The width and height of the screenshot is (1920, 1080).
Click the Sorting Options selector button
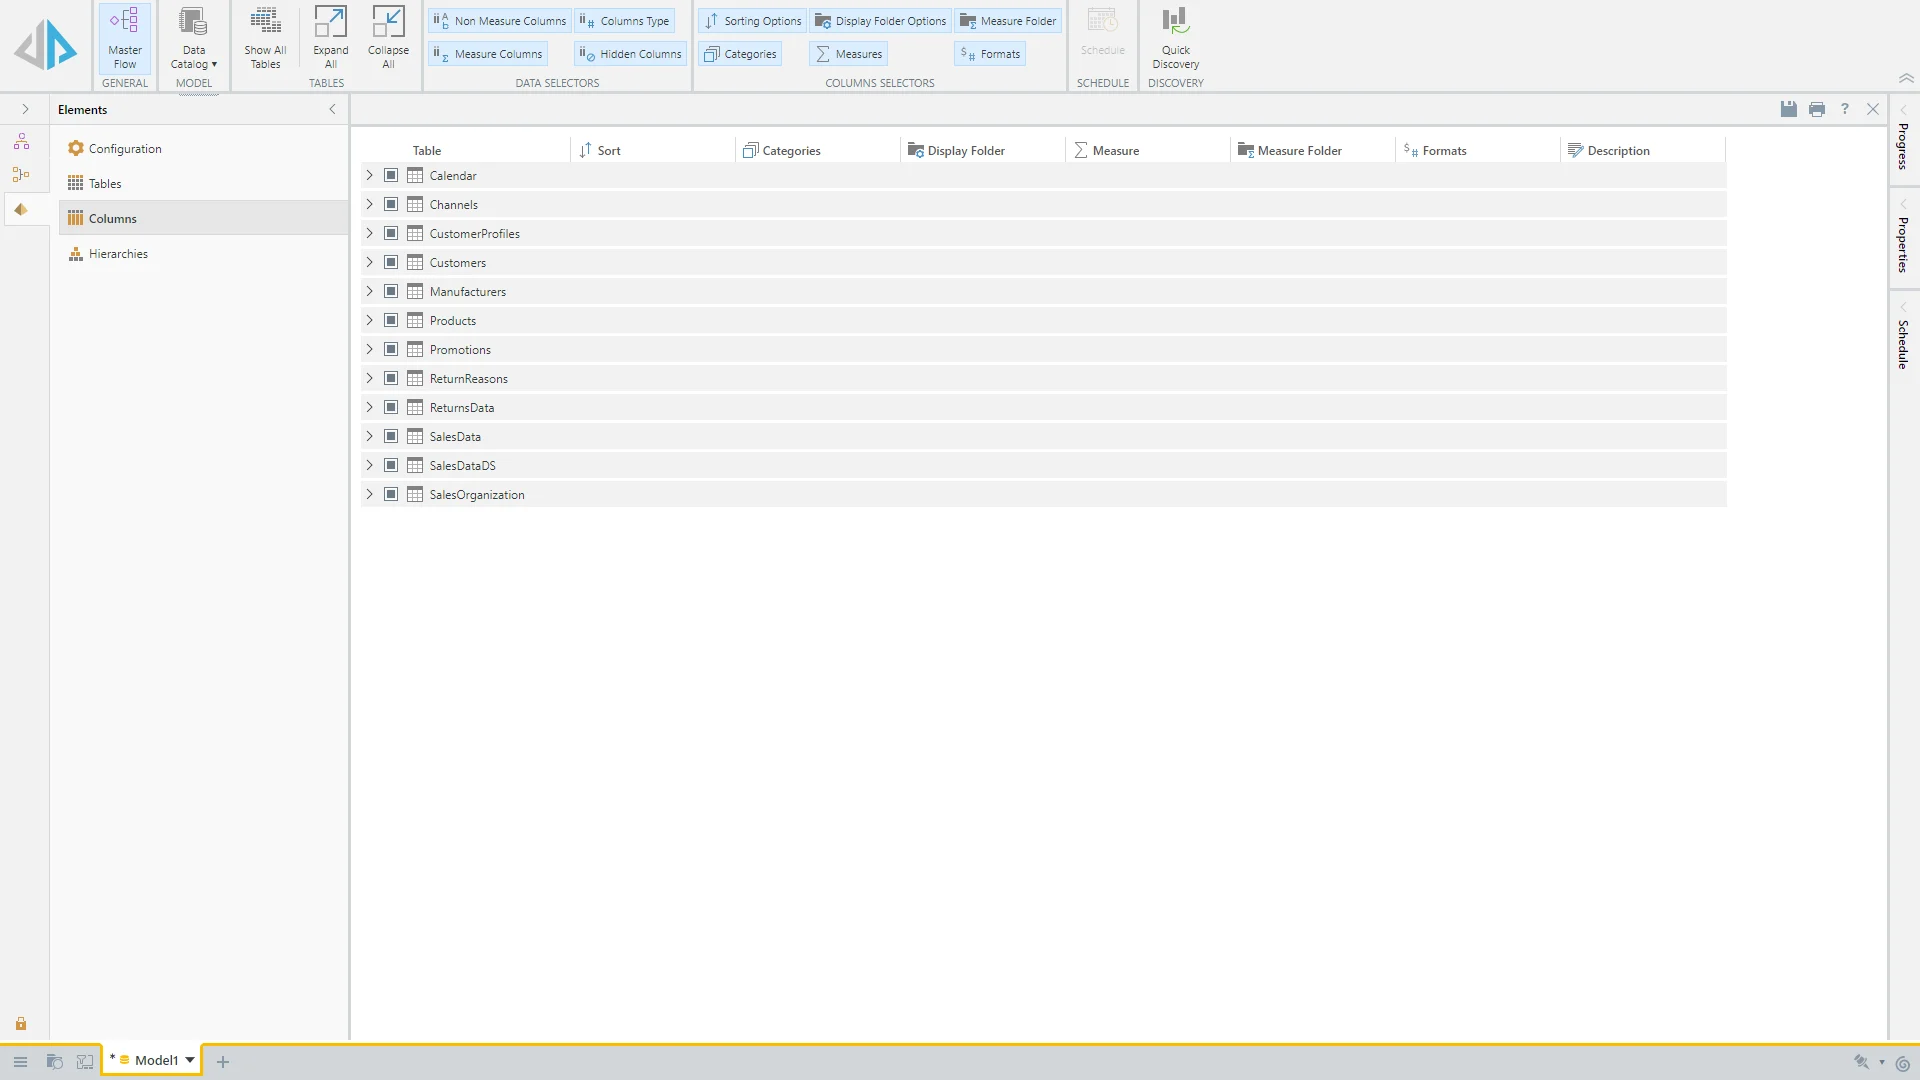click(753, 21)
